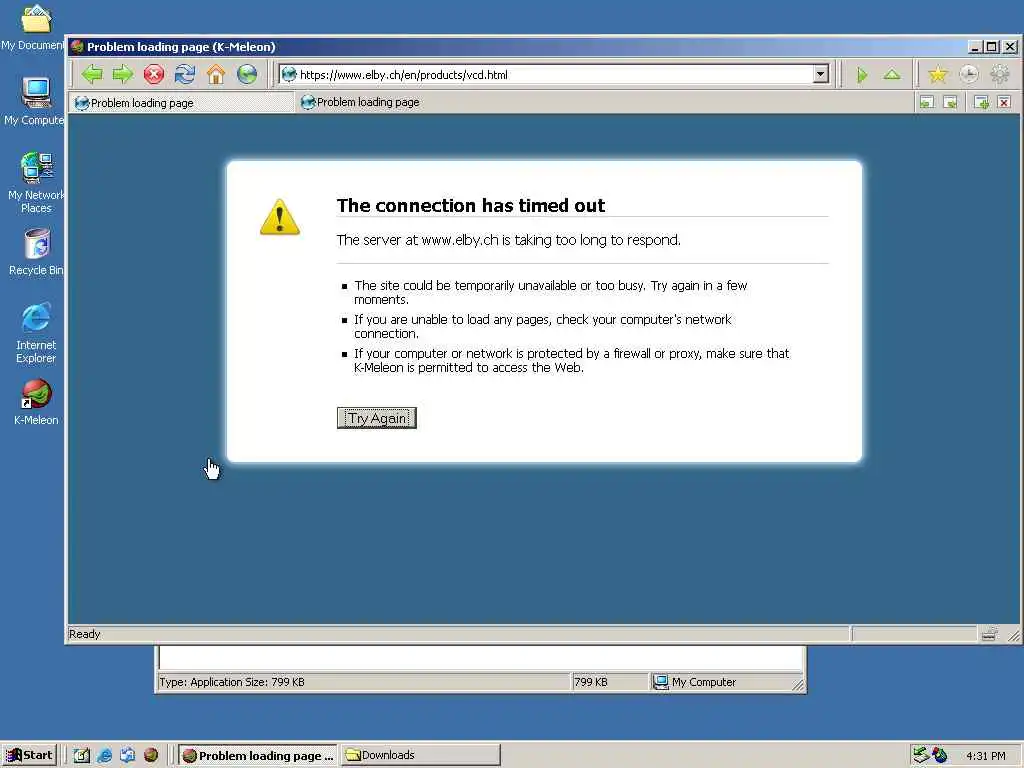The image size is (1024, 768).
Task: Open My Computer desktop icon
Action: click(35, 101)
